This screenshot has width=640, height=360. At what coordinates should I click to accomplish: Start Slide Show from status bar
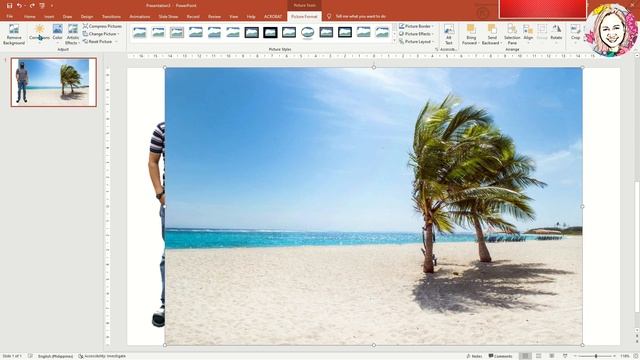click(x=565, y=356)
